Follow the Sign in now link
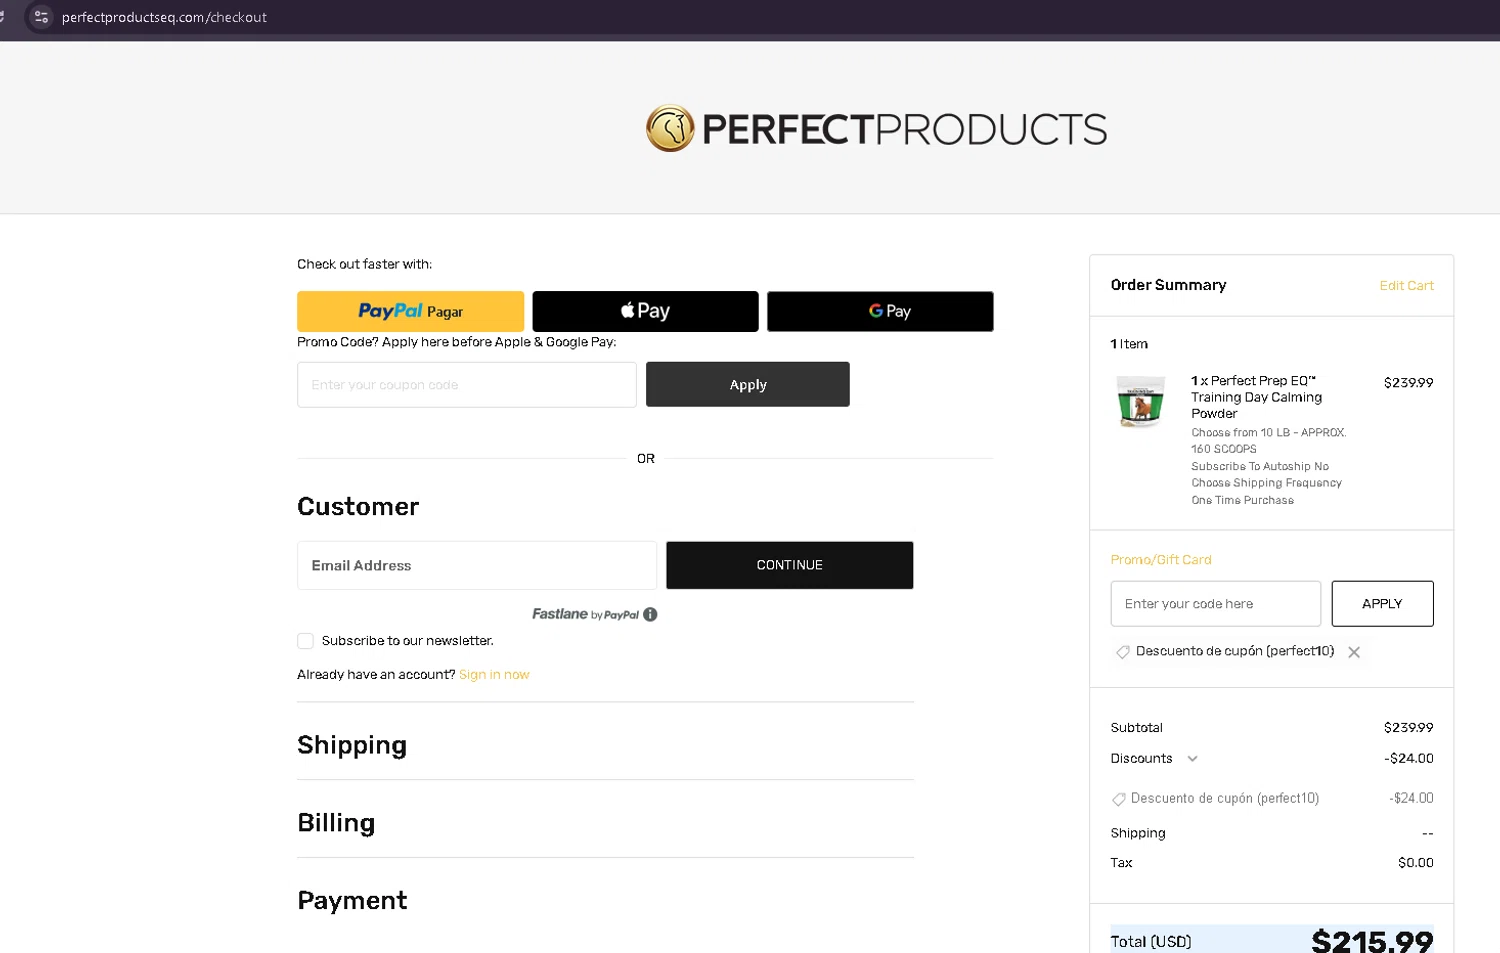 point(494,675)
